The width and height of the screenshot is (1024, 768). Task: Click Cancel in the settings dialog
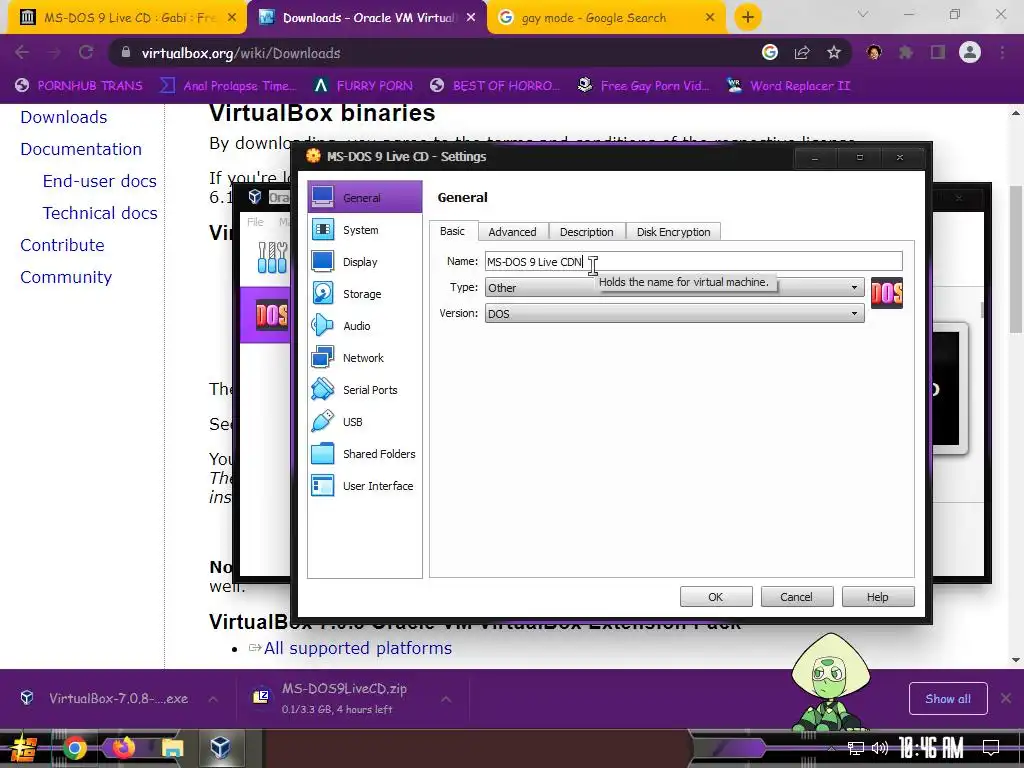click(797, 597)
